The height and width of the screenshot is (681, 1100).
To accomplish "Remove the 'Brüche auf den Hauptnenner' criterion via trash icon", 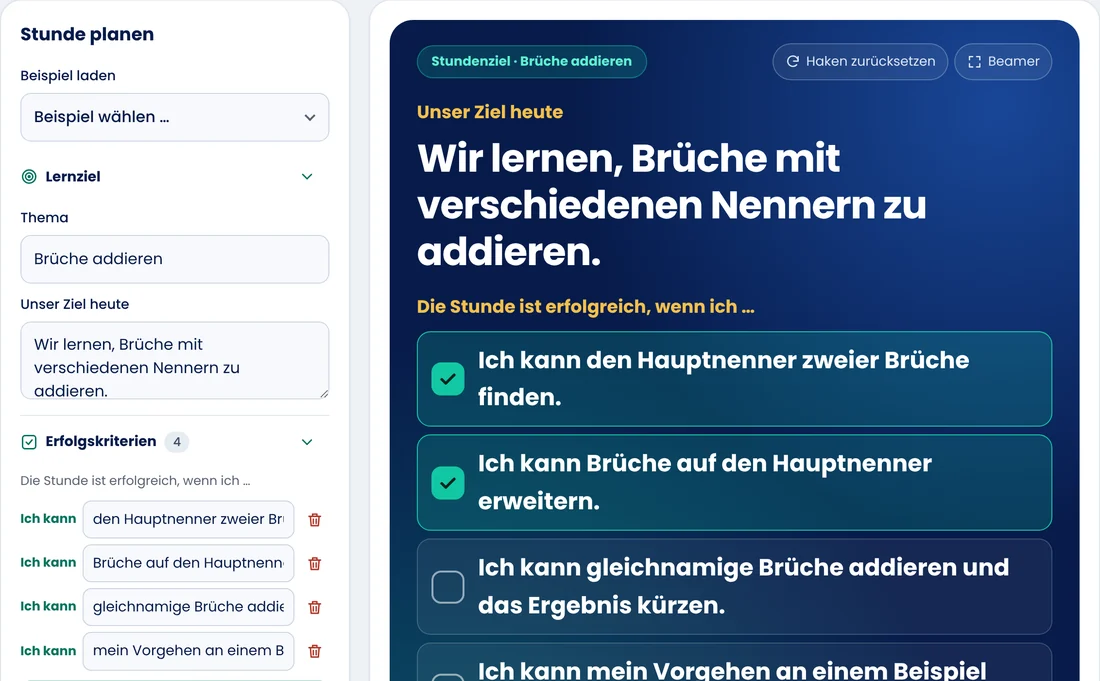I will tap(315, 563).
